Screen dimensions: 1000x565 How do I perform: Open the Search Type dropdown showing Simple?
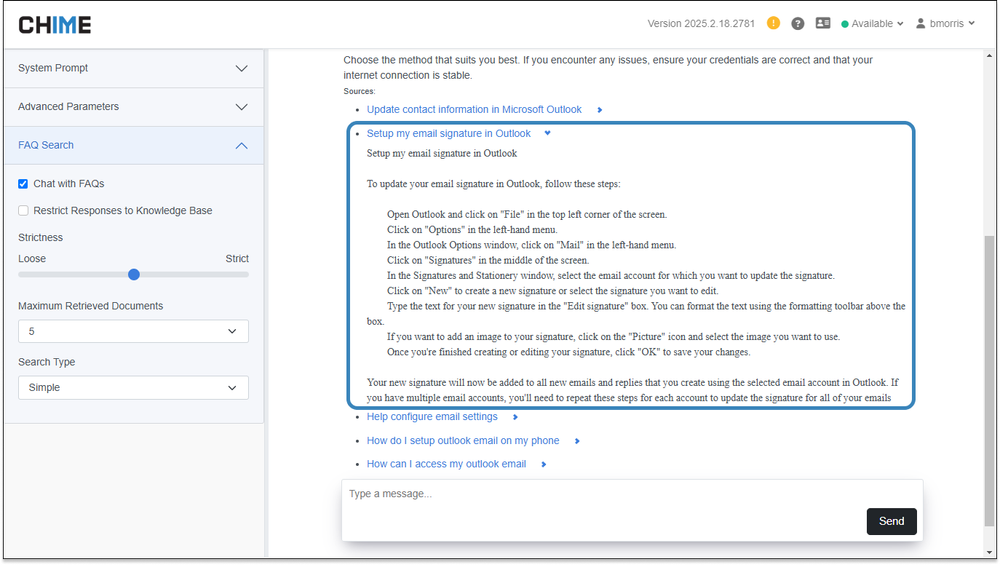pos(133,388)
